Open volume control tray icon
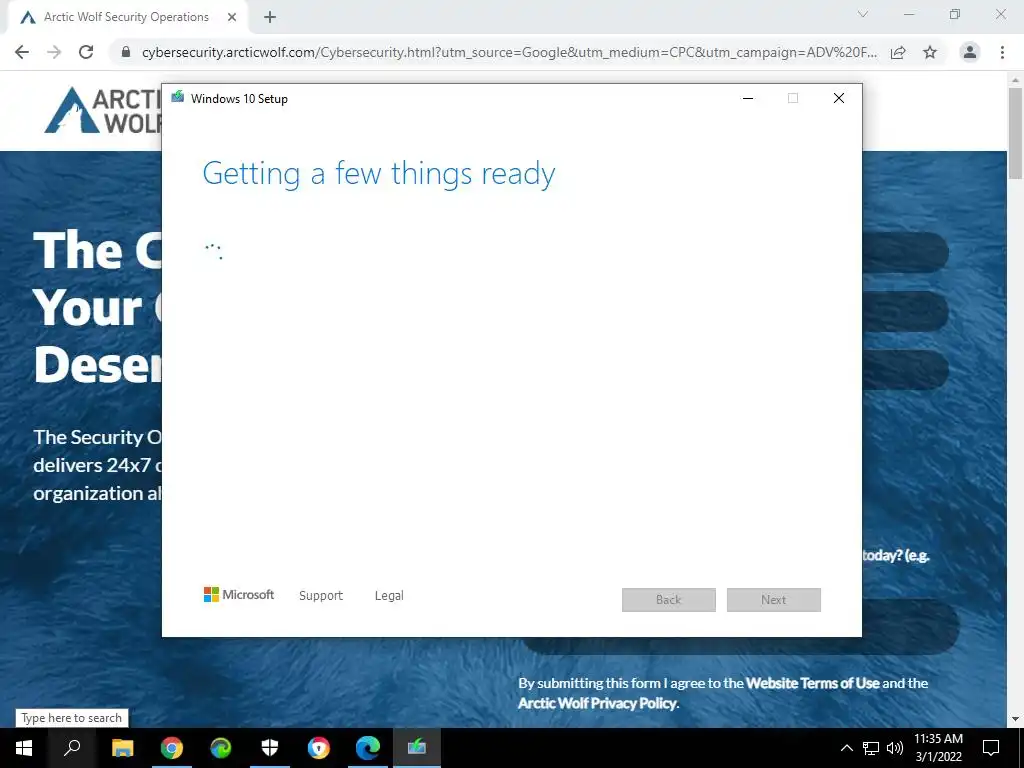This screenshot has height=768, width=1024. click(895, 748)
